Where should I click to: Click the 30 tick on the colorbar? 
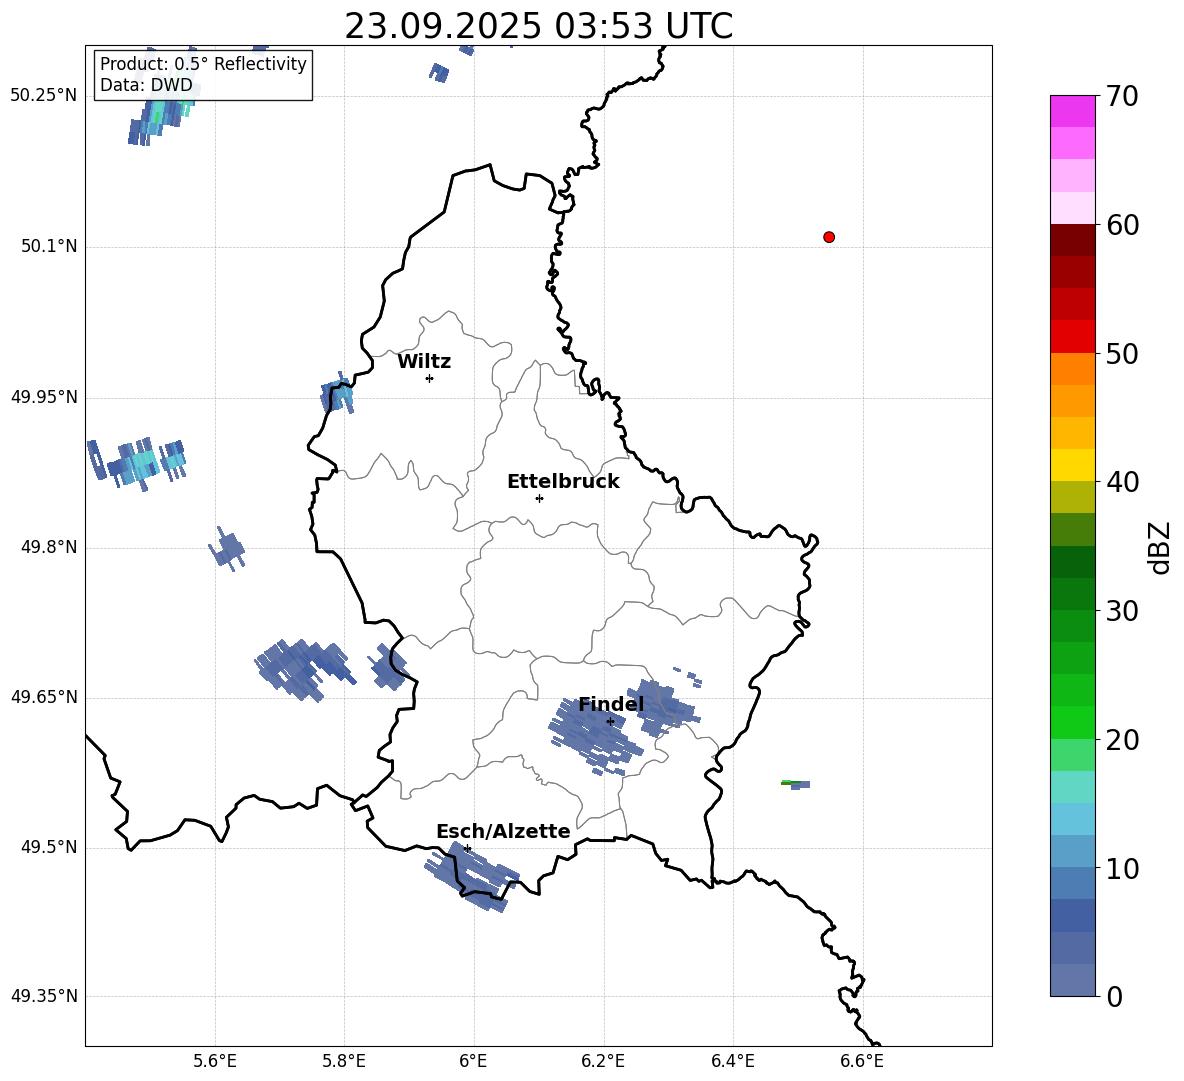click(1122, 610)
